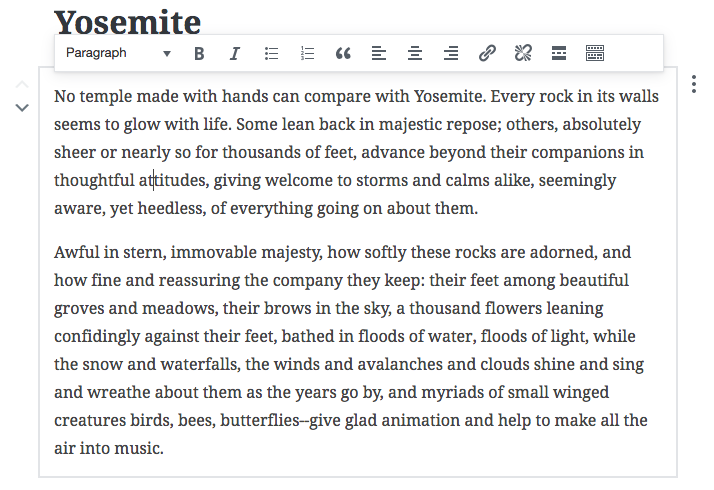
Task: Open block options three-dot menu
Action: [x=694, y=84]
